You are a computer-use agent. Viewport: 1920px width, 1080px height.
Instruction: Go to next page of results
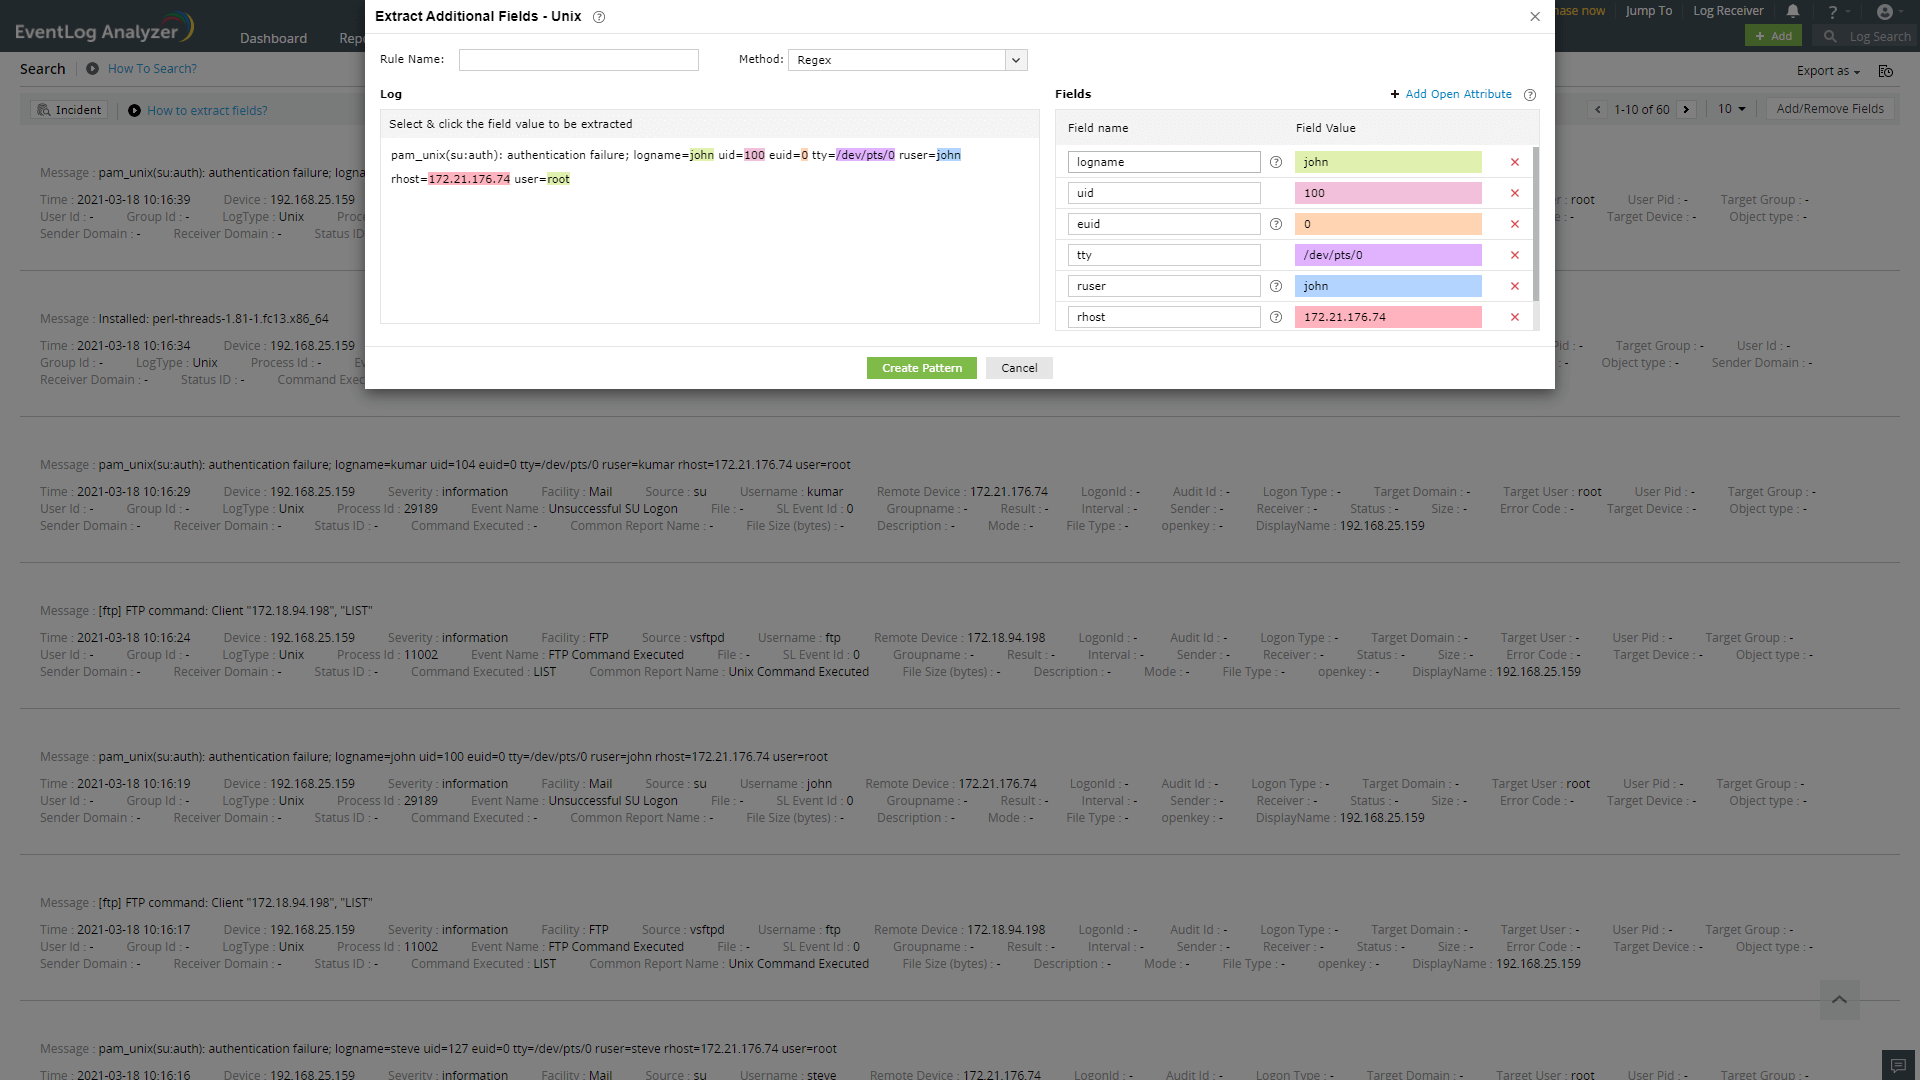point(1687,109)
